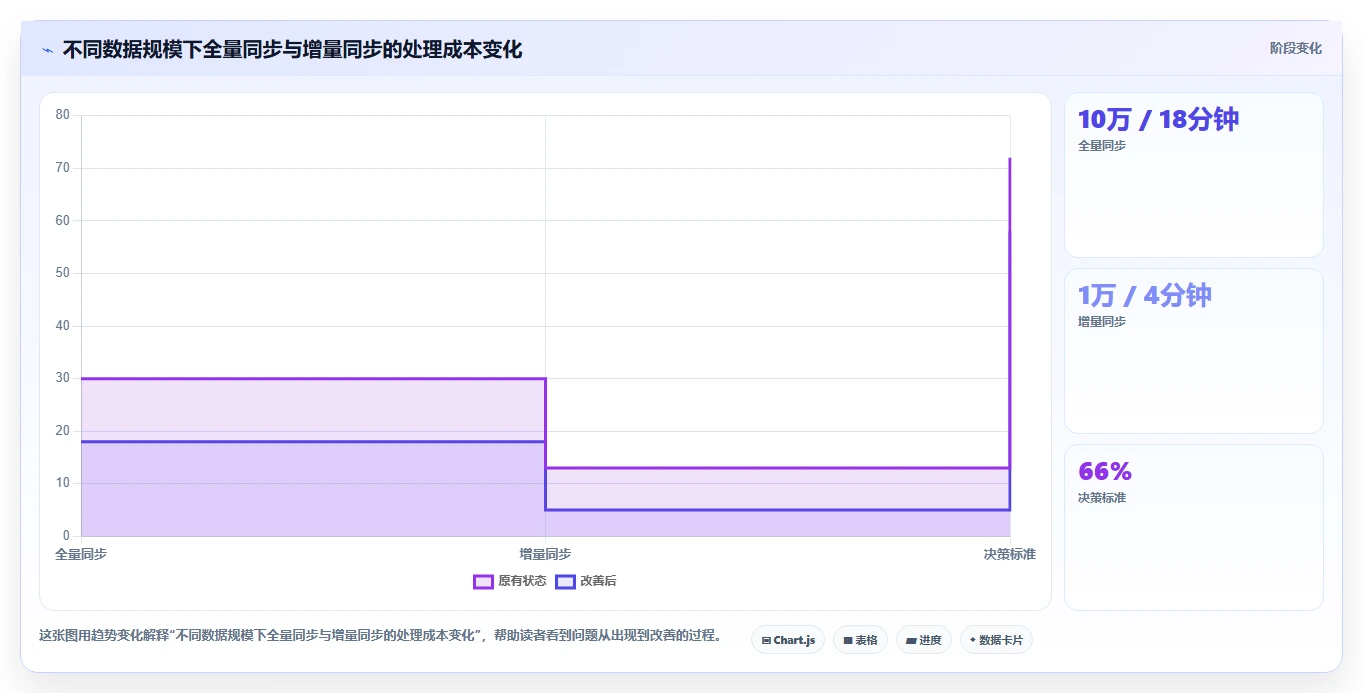Toggle the 原有状态 legend entry

click(510, 581)
